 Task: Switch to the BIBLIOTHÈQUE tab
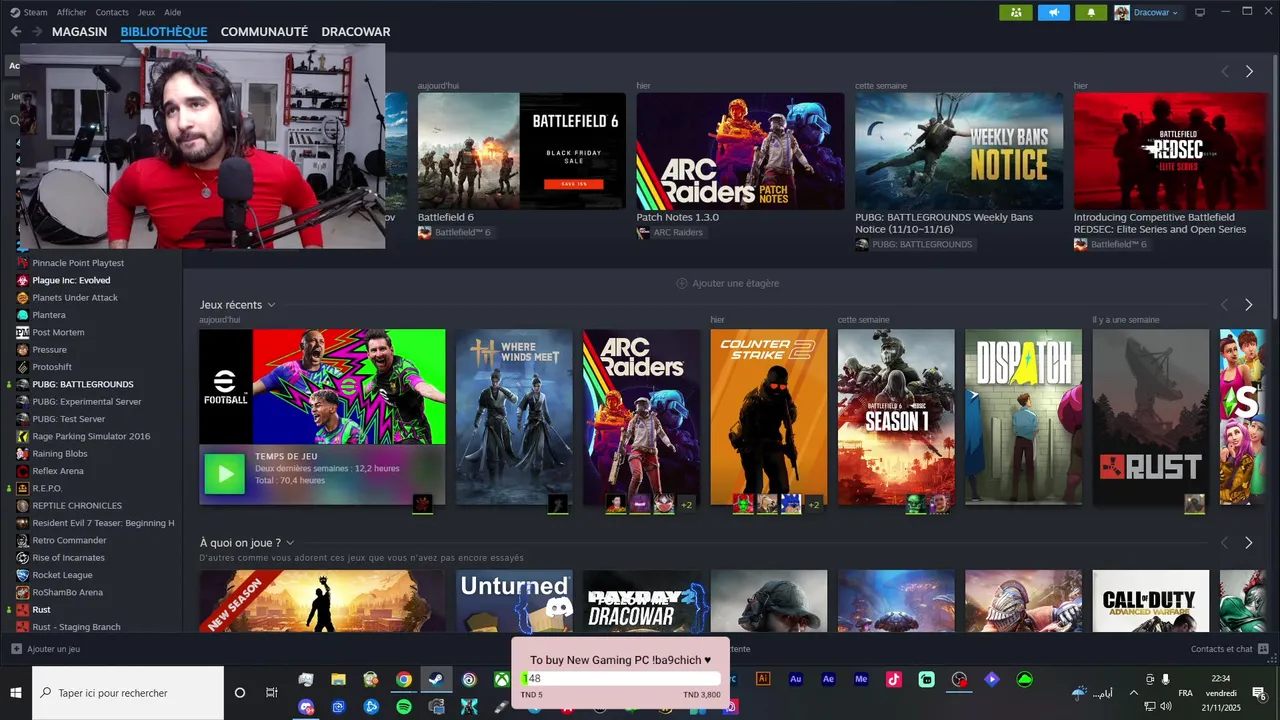click(x=164, y=32)
